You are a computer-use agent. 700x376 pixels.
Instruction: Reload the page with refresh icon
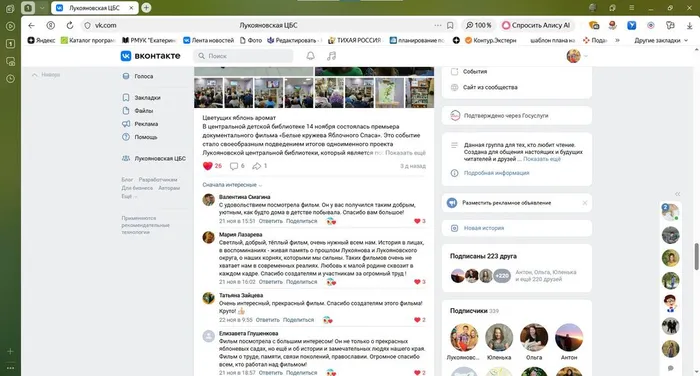coord(70,25)
